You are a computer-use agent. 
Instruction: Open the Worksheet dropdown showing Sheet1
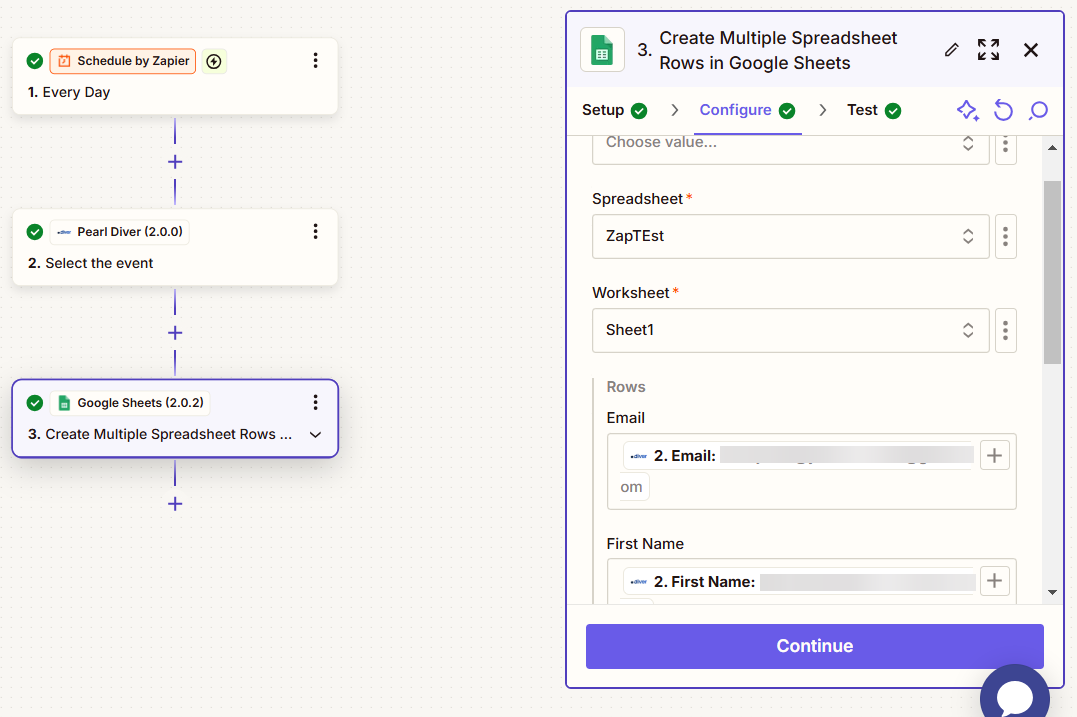coord(790,330)
